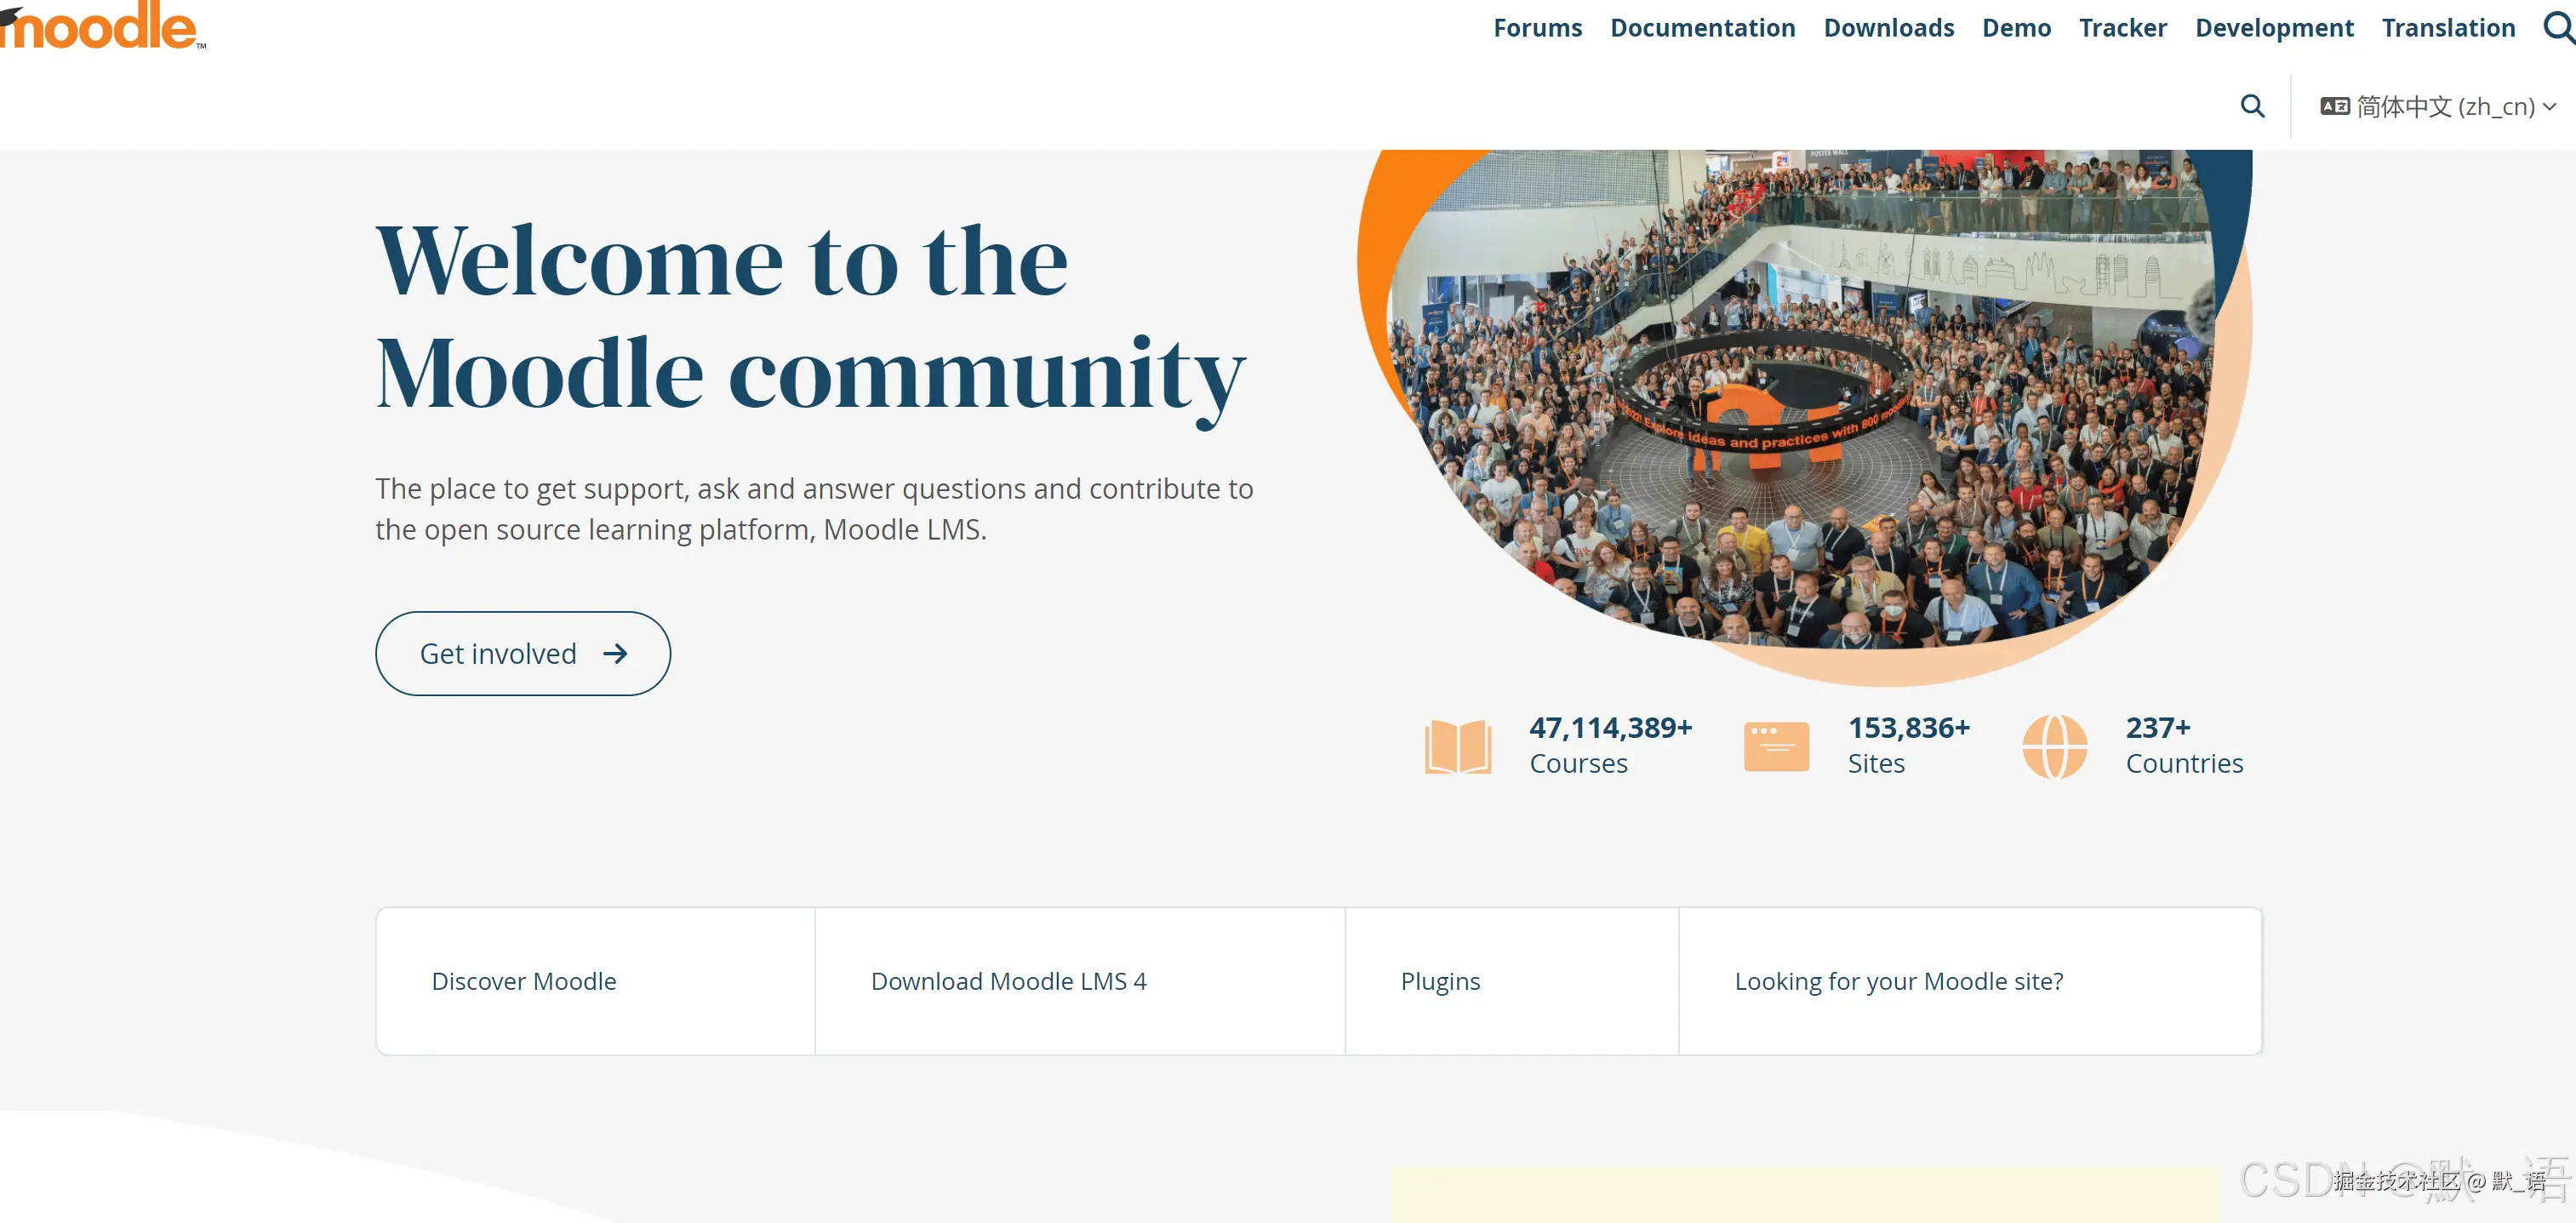Click the globe Countries icon
This screenshot has height=1223, width=2576.
[x=2054, y=746]
